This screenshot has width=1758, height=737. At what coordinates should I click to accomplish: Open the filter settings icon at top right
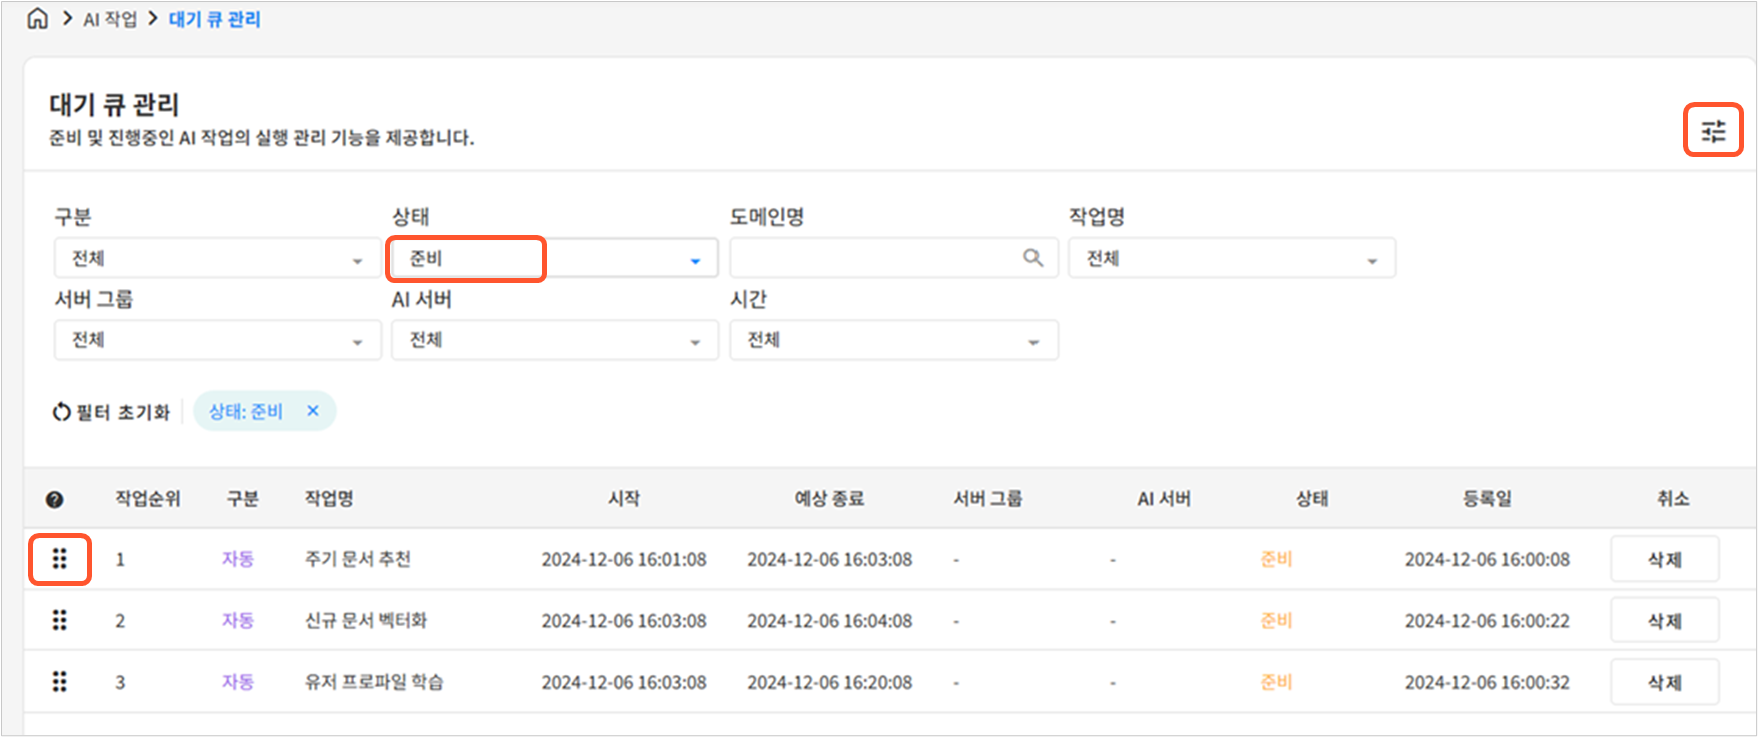point(1713,131)
